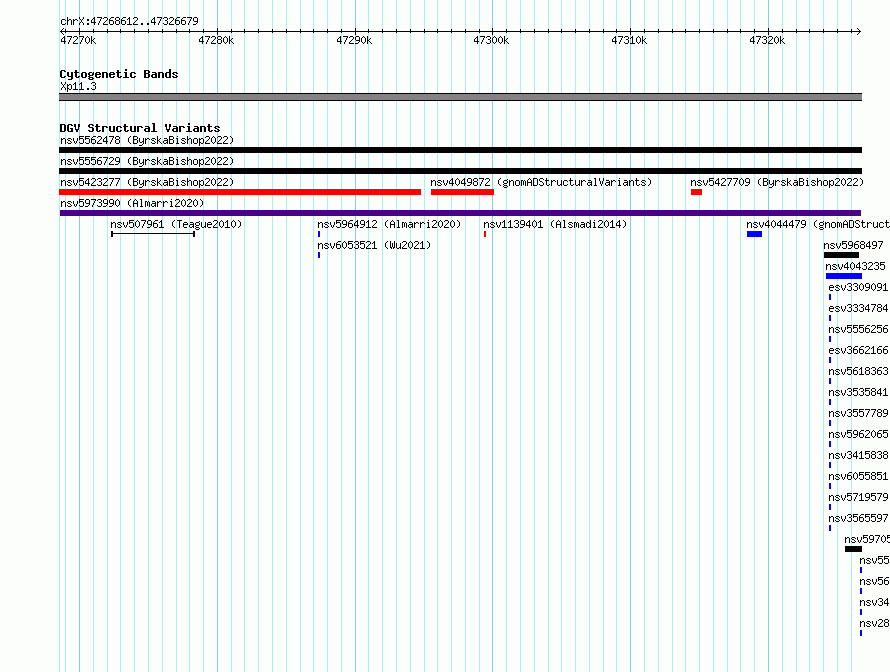The height and width of the screenshot is (672, 890).
Task: Click nsv6053521 (Wu2021) variant label
Action: pyautogui.click(x=375, y=245)
